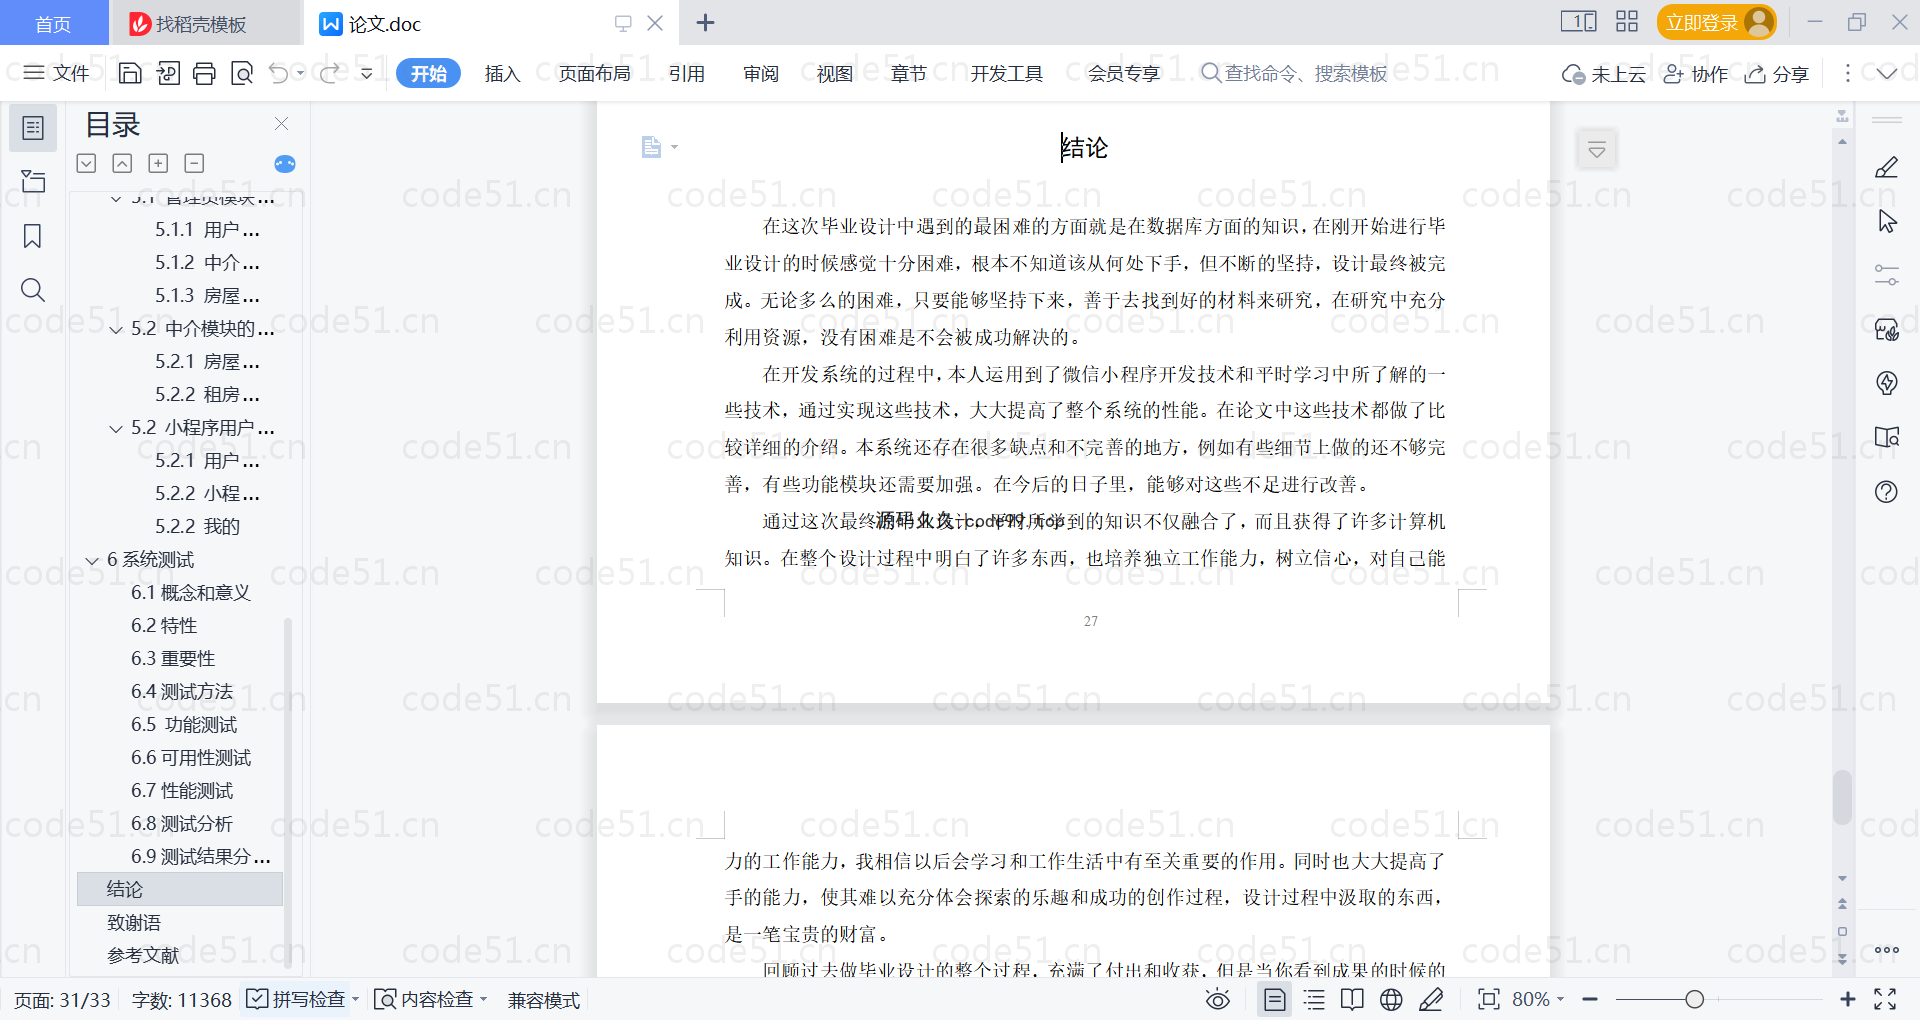Click fullscreen icon in status bar
This screenshot has height=1020, width=1920.
tap(1885, 999)
